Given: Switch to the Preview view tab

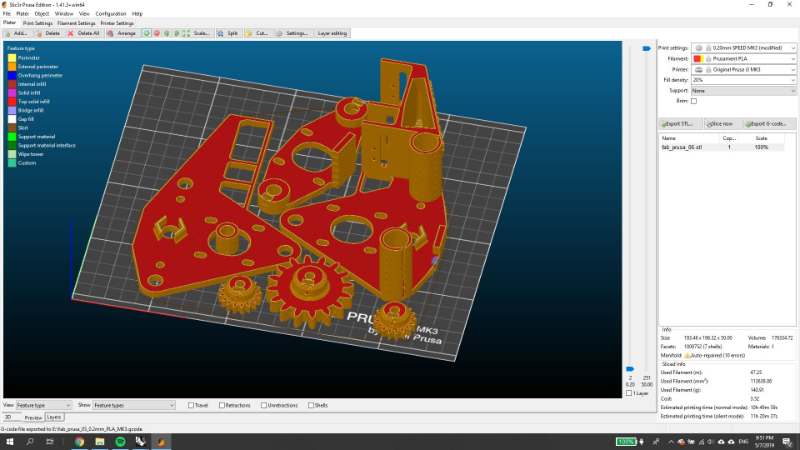Looking at the screenshot, I should [x=33, y=418].
